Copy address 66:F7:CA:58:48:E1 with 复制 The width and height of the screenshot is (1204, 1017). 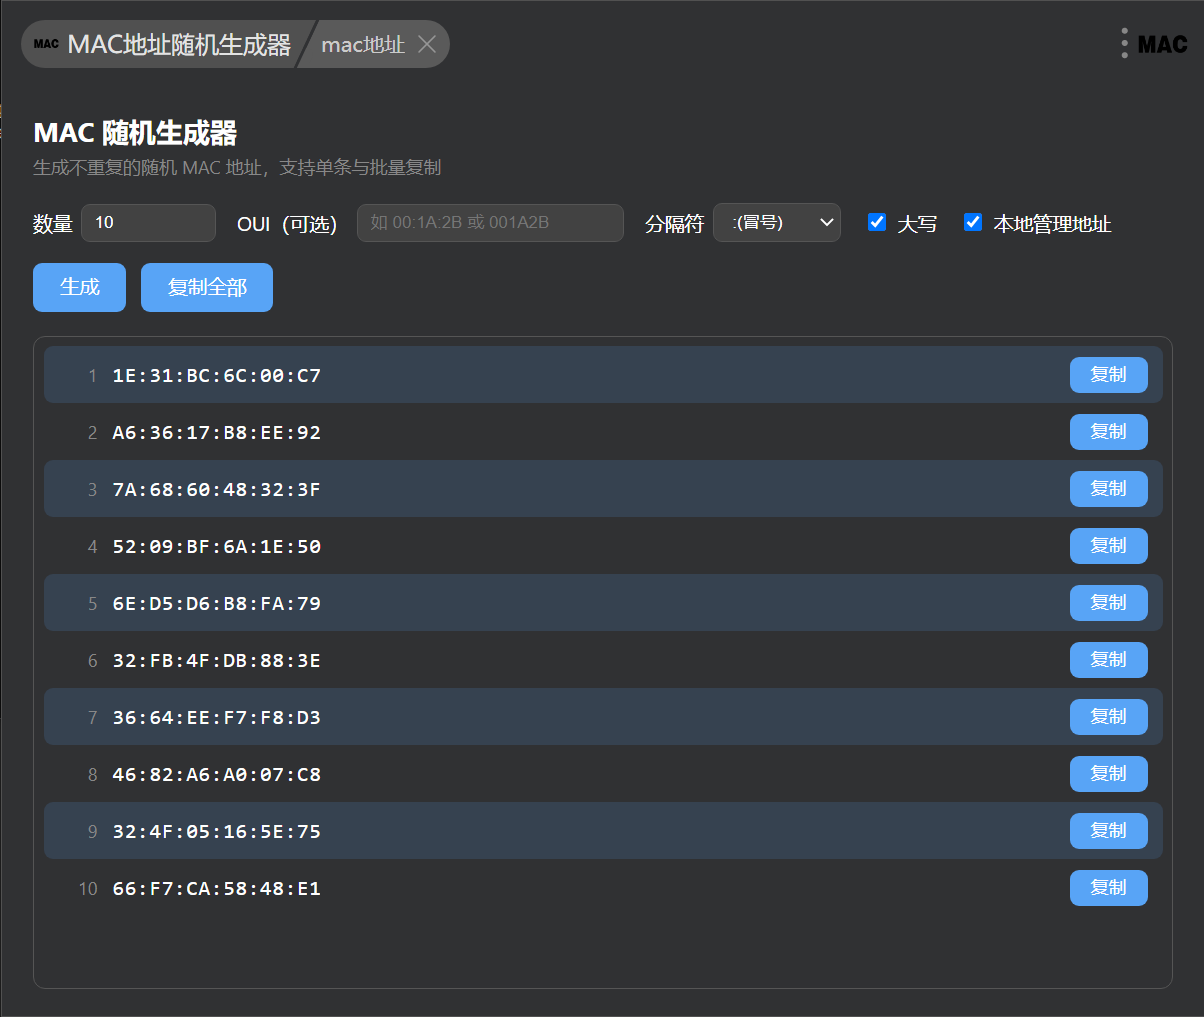1109,888
